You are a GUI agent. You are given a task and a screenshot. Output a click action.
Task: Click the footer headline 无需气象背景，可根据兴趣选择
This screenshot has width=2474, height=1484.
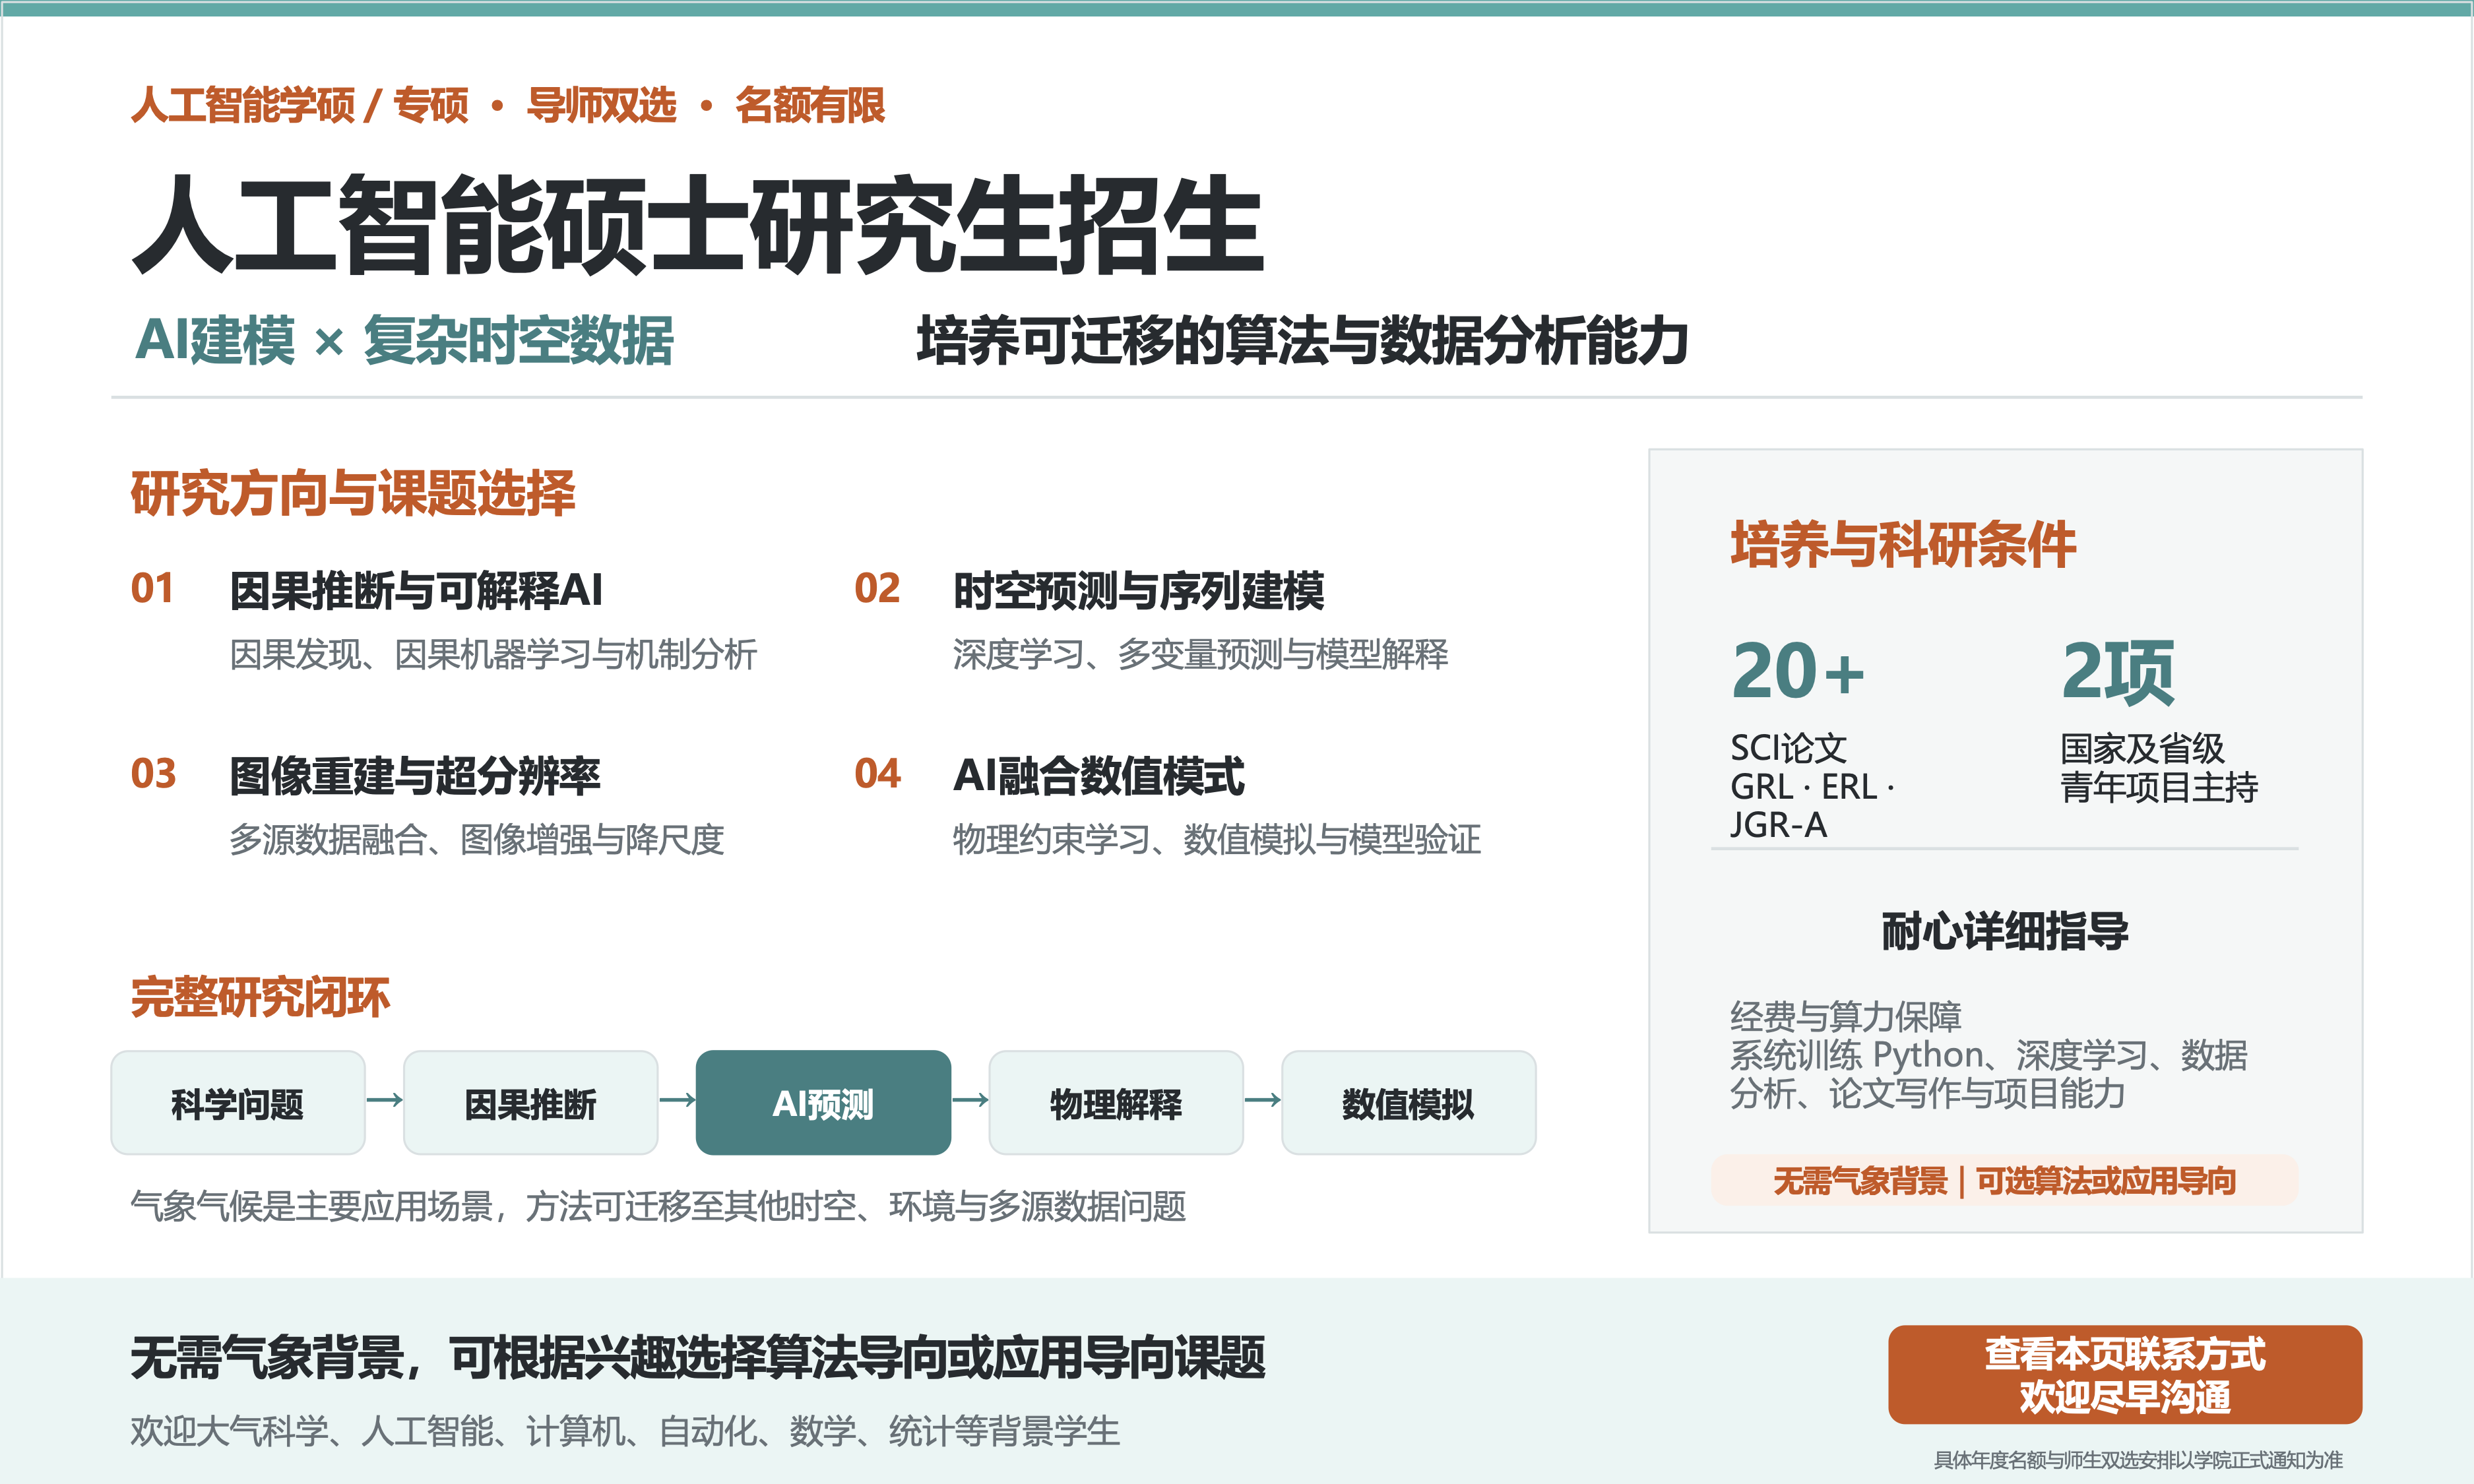click(x=698, y=1357)
